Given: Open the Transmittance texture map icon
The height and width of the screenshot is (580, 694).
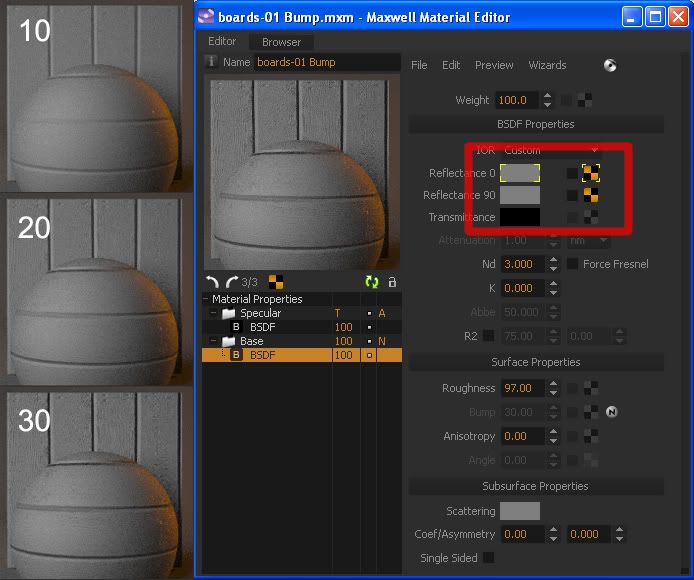Looking at the screenshot, I should [x=591, y=217].
